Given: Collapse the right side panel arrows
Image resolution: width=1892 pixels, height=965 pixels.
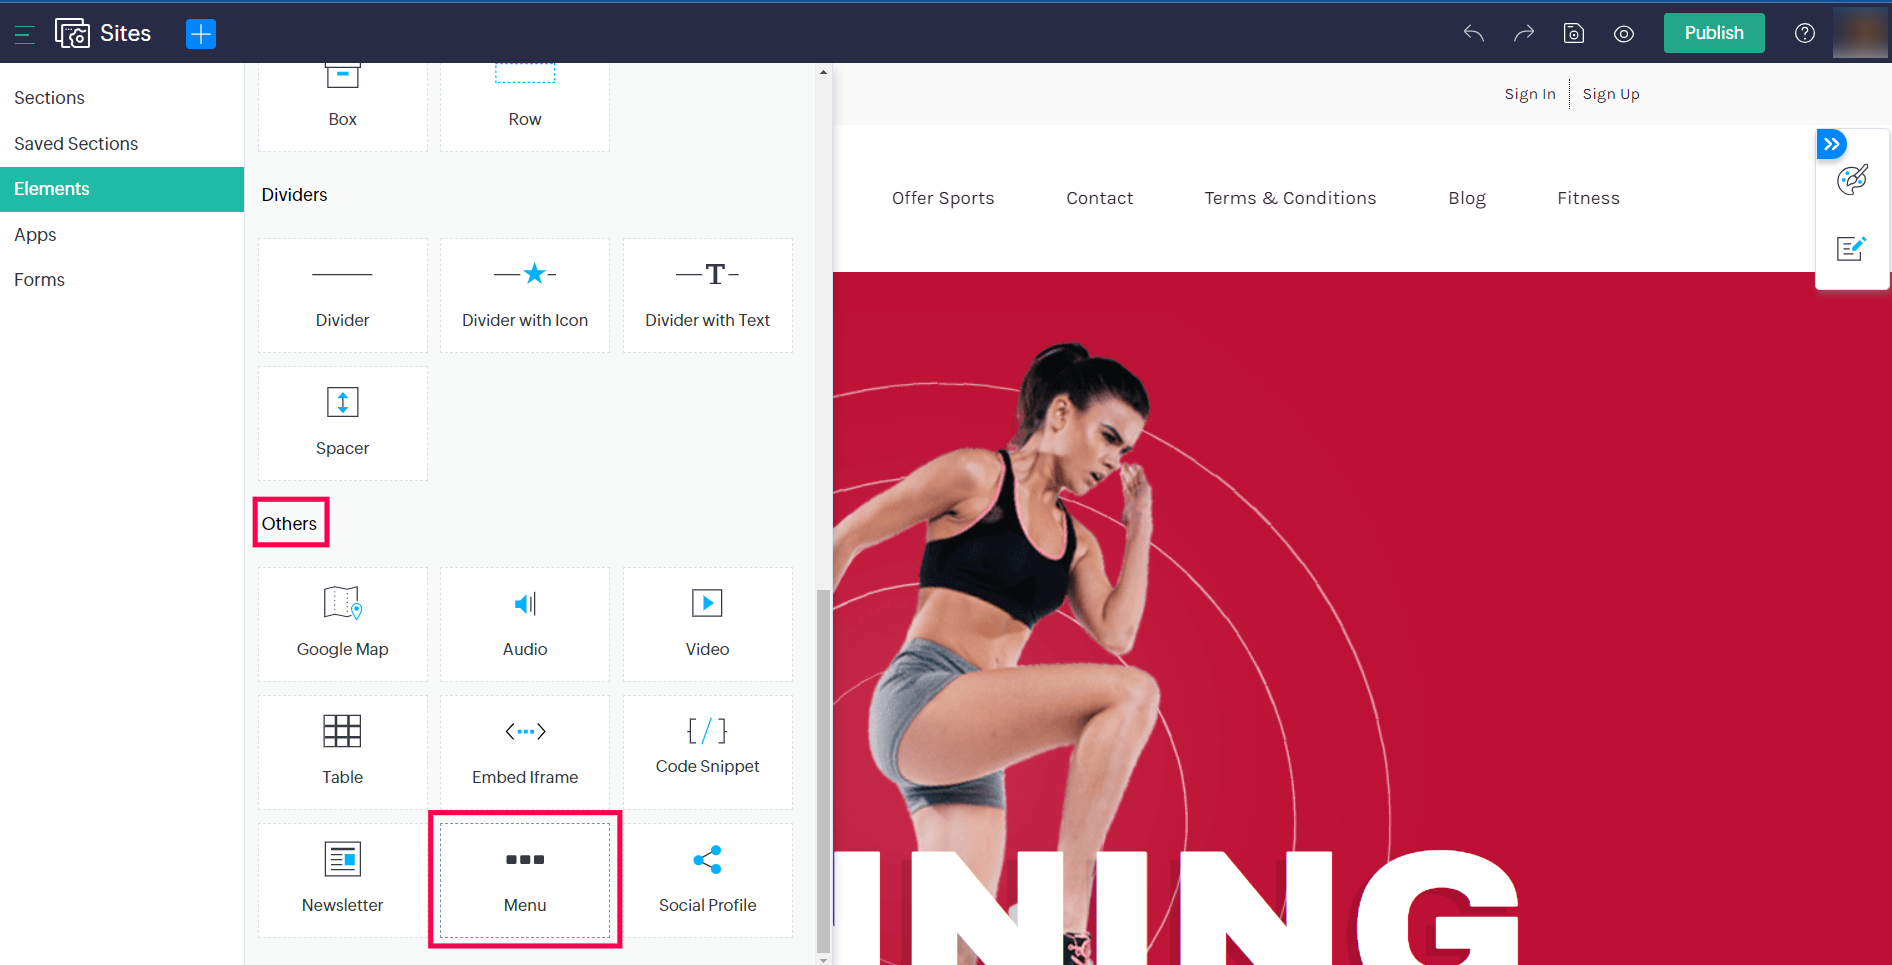Looking at the screenshot, I should pyautogui.click(x=1831, y=144).
